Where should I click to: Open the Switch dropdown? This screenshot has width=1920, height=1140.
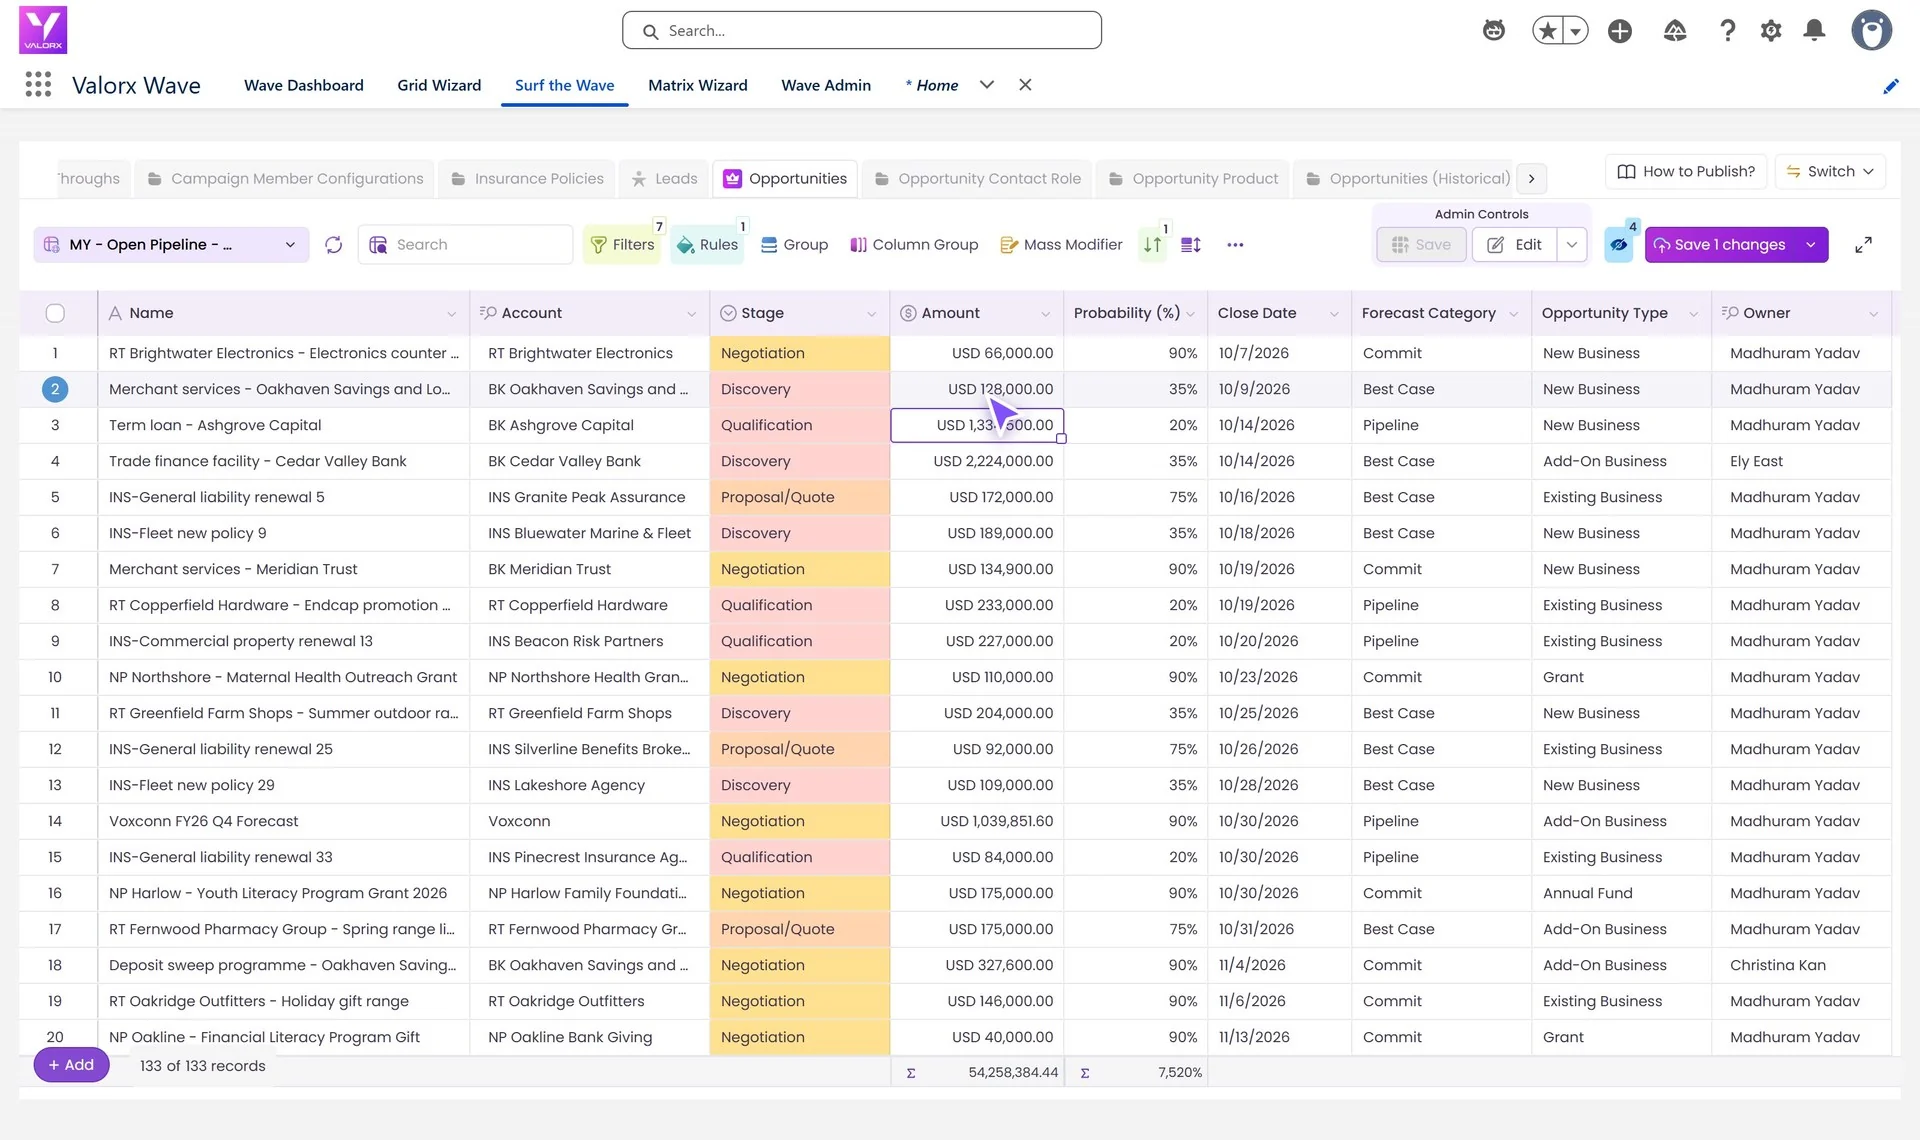(1830, 171)
